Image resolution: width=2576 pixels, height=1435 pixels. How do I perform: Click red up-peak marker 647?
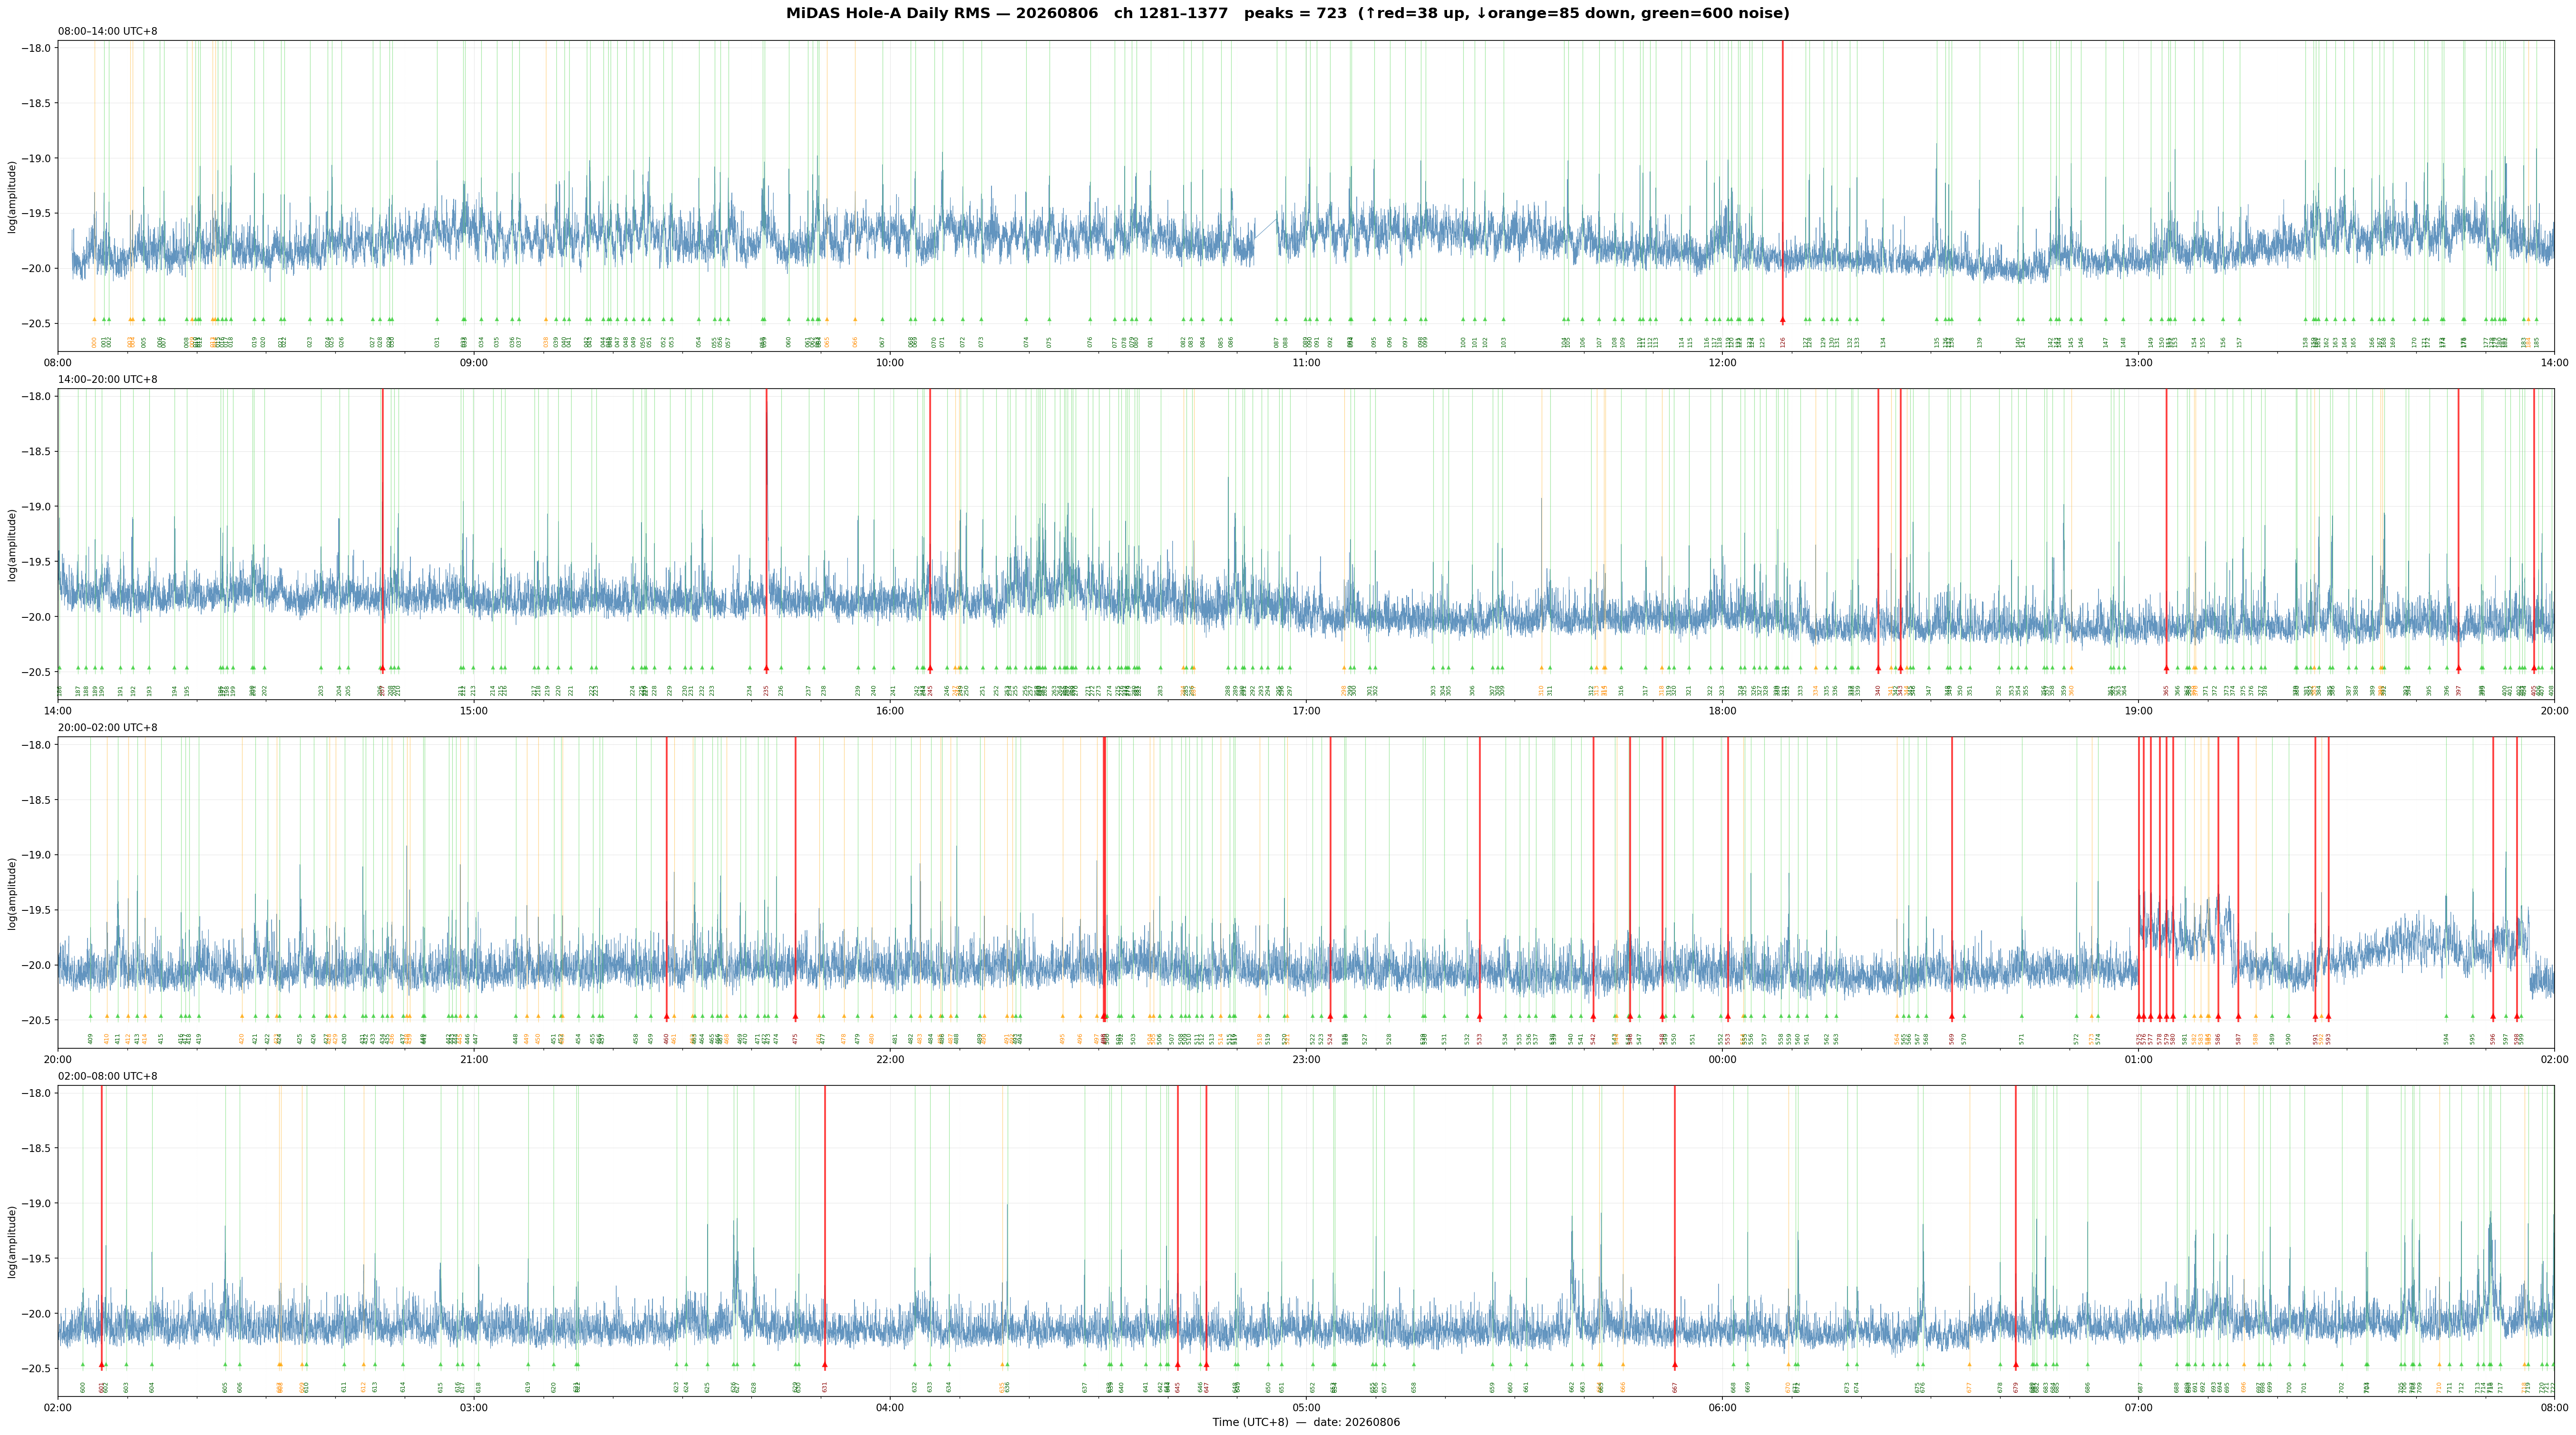coord(1206,1365)
